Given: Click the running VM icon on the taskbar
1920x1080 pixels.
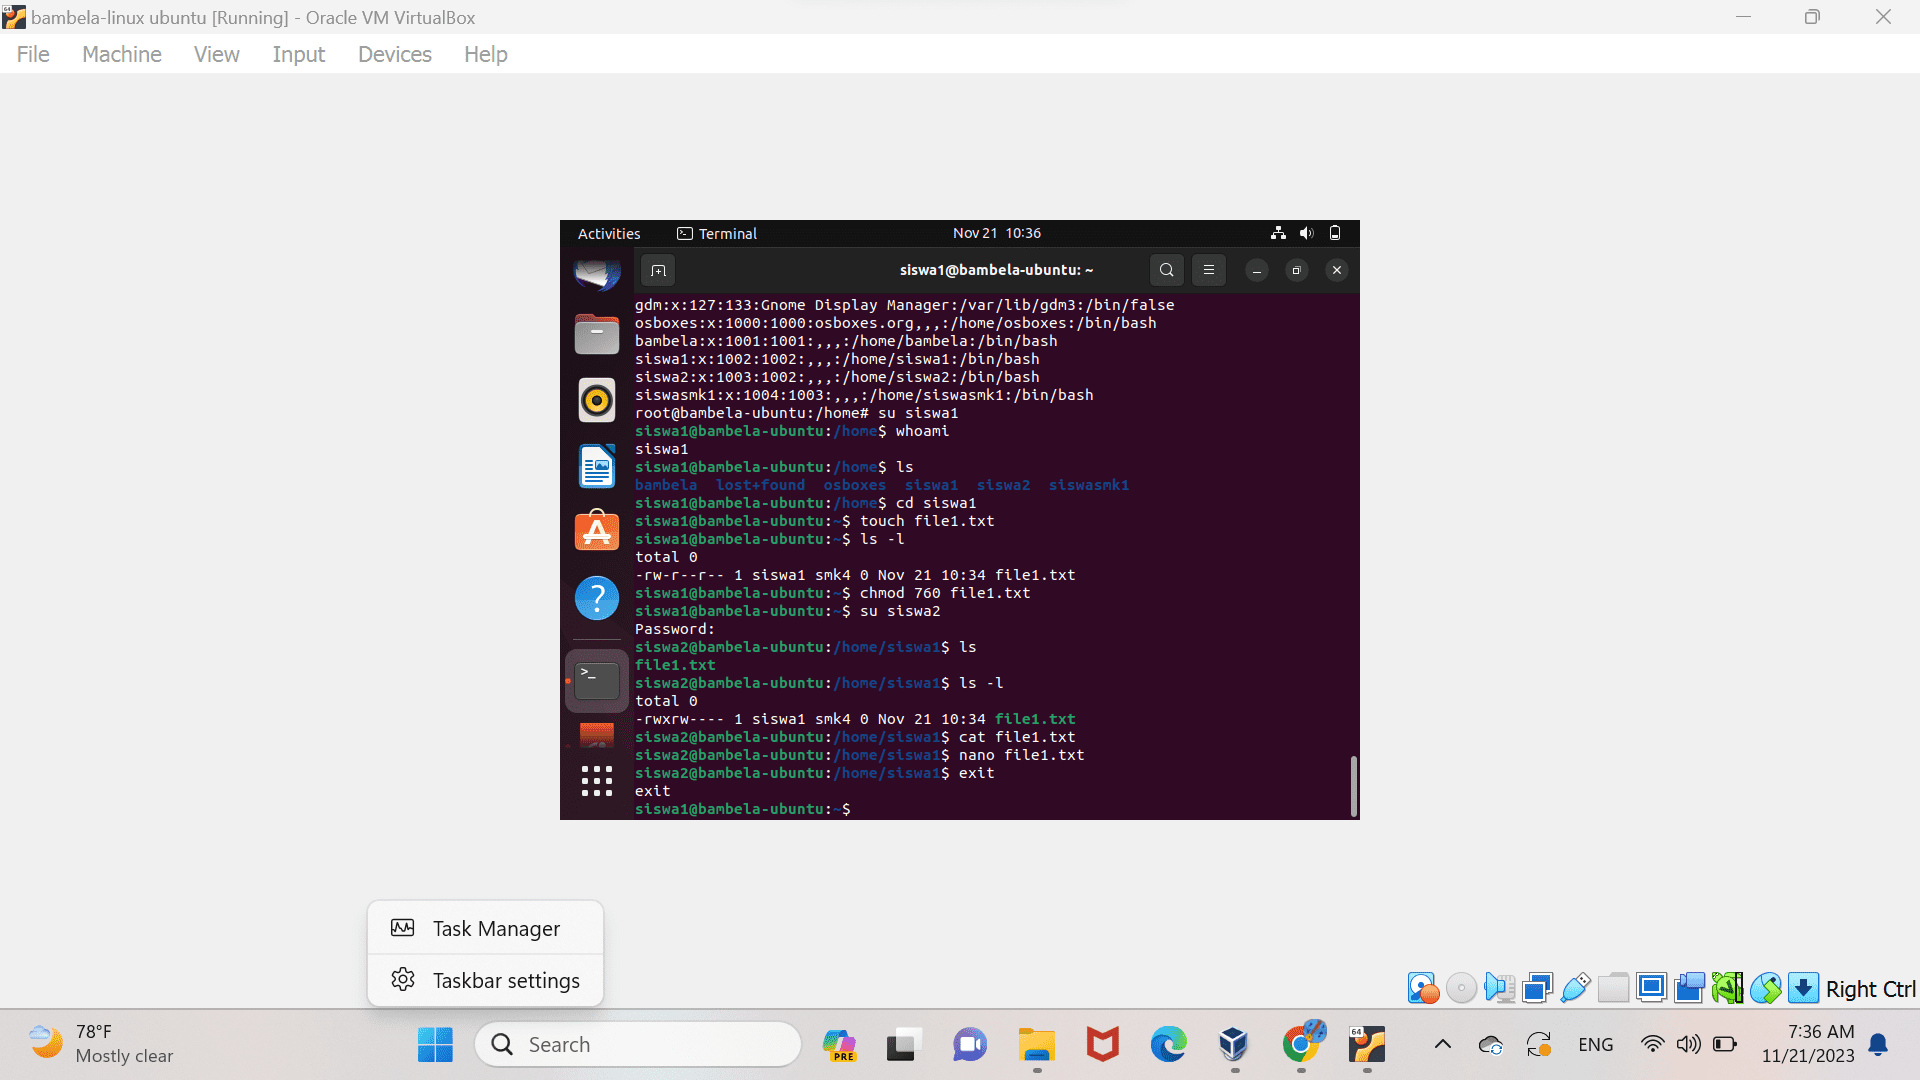Looking at the screenshot, I should (1367, 1045).
